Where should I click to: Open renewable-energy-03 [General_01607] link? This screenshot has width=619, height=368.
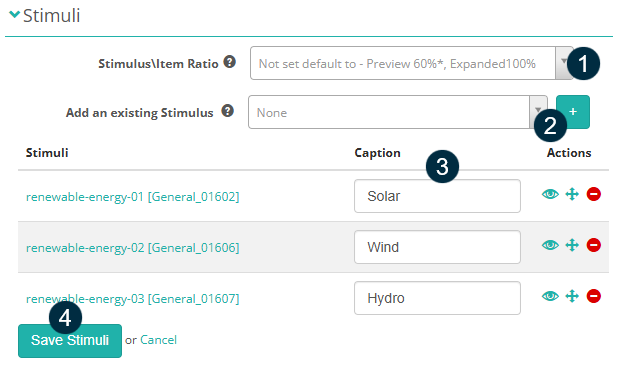click(133, 299)
